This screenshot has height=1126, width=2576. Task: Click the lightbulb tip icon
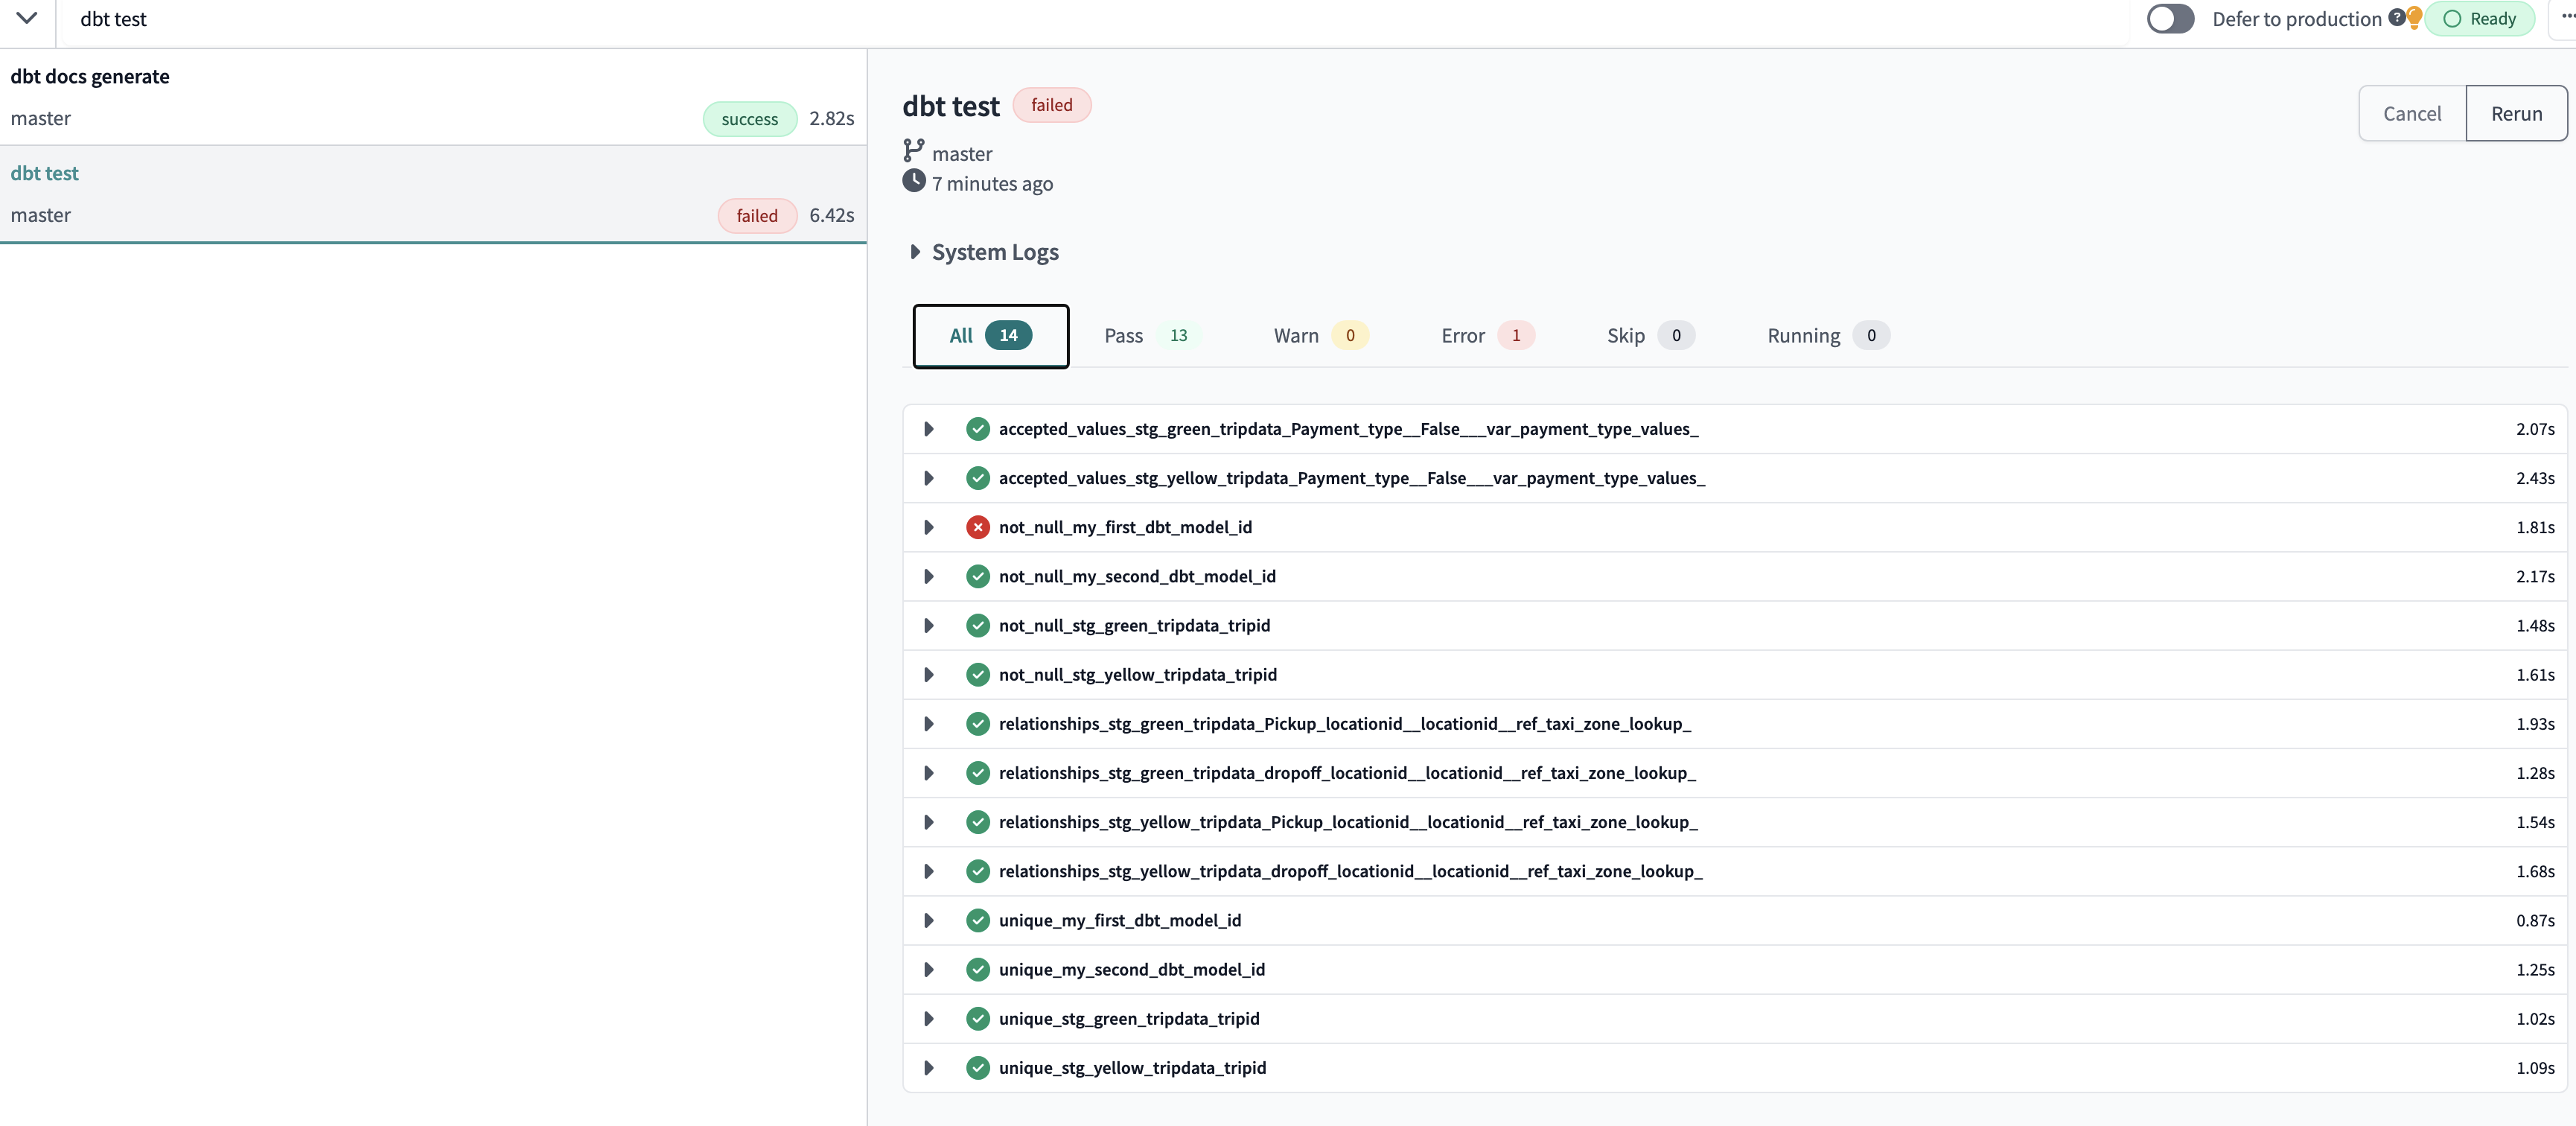pyautogui.click(x=2414, y=18)
